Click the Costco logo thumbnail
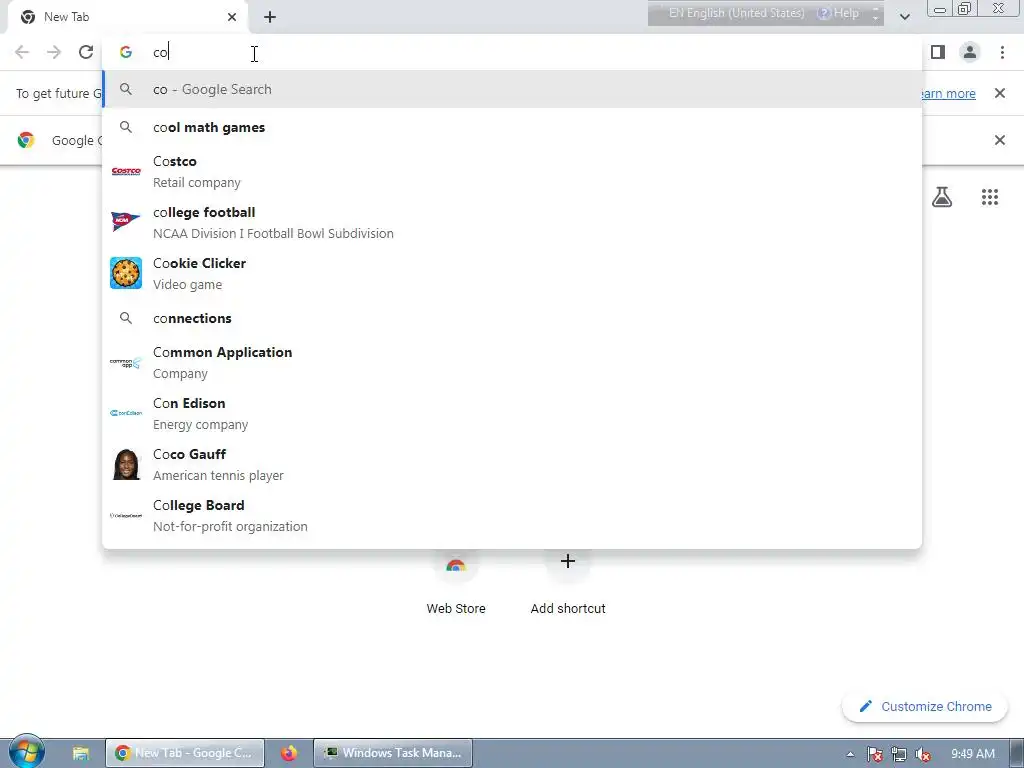This screenshot has width=1024, height=768. (x=126, y=171)
